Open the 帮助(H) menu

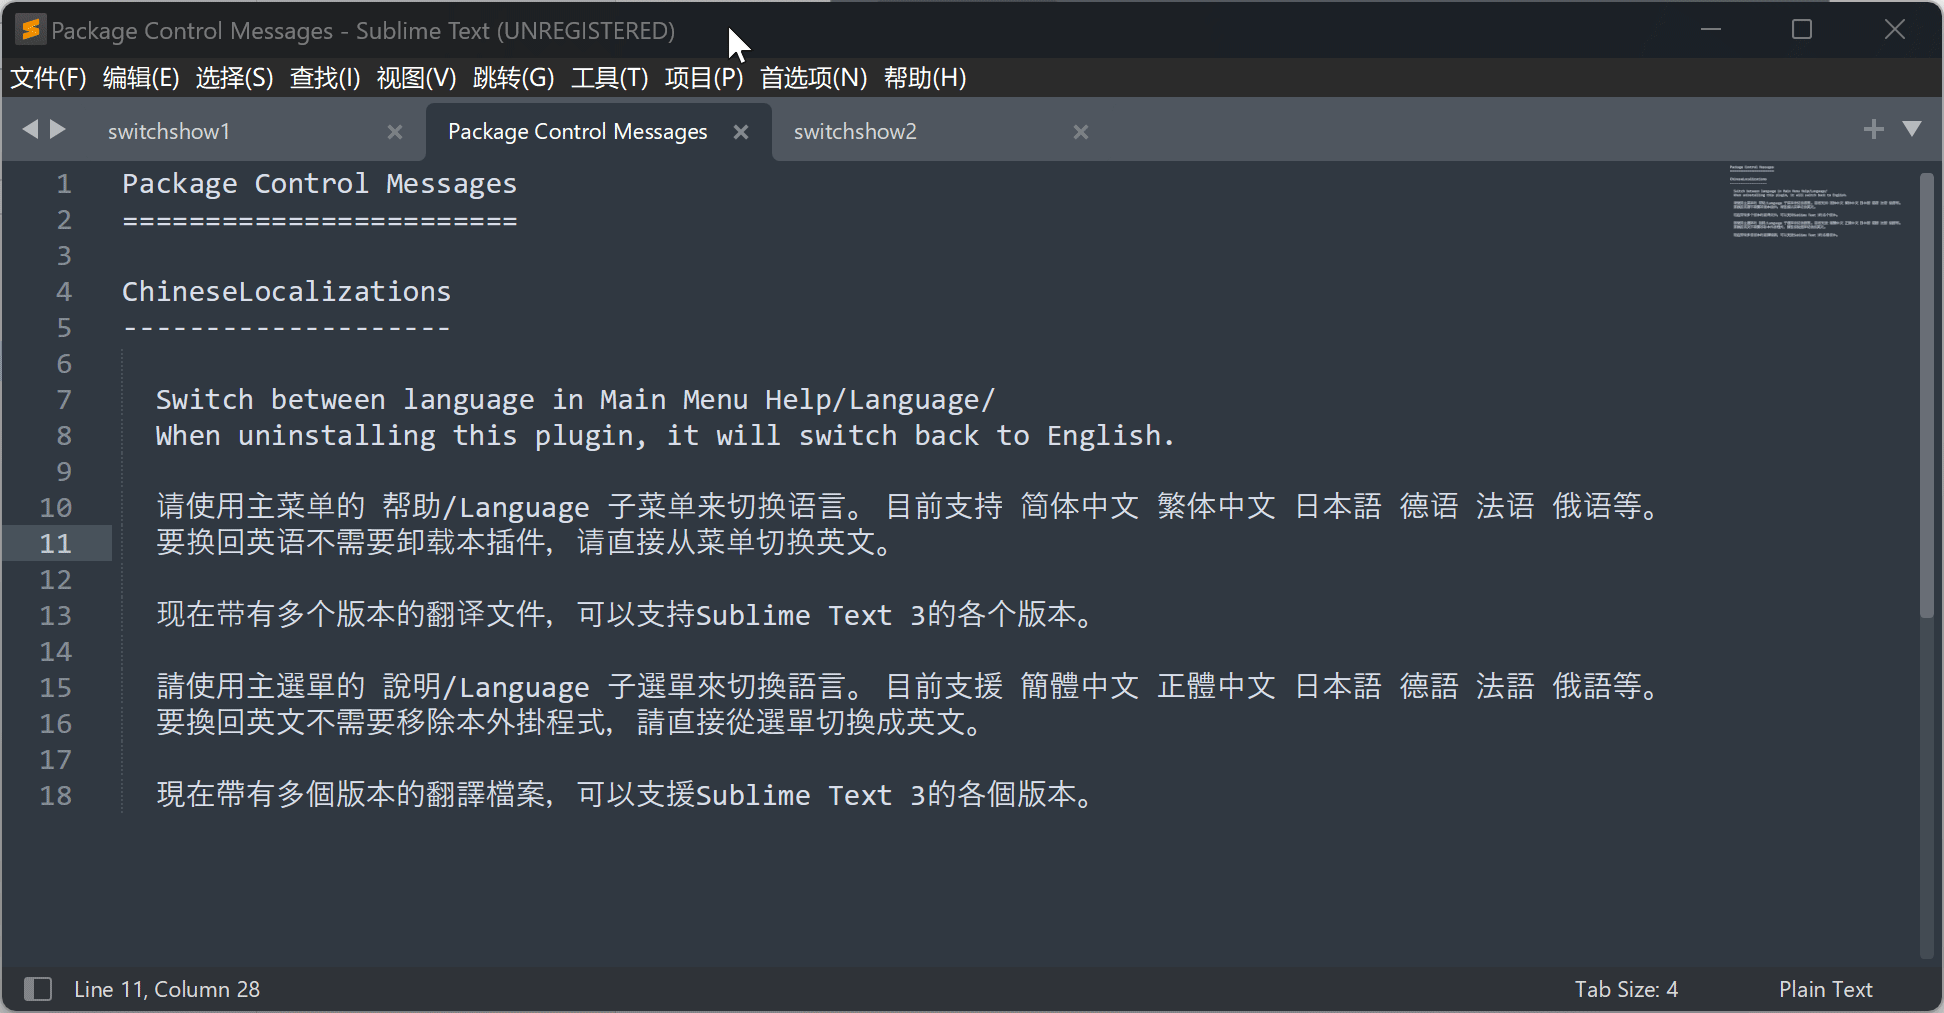(925, 78)
